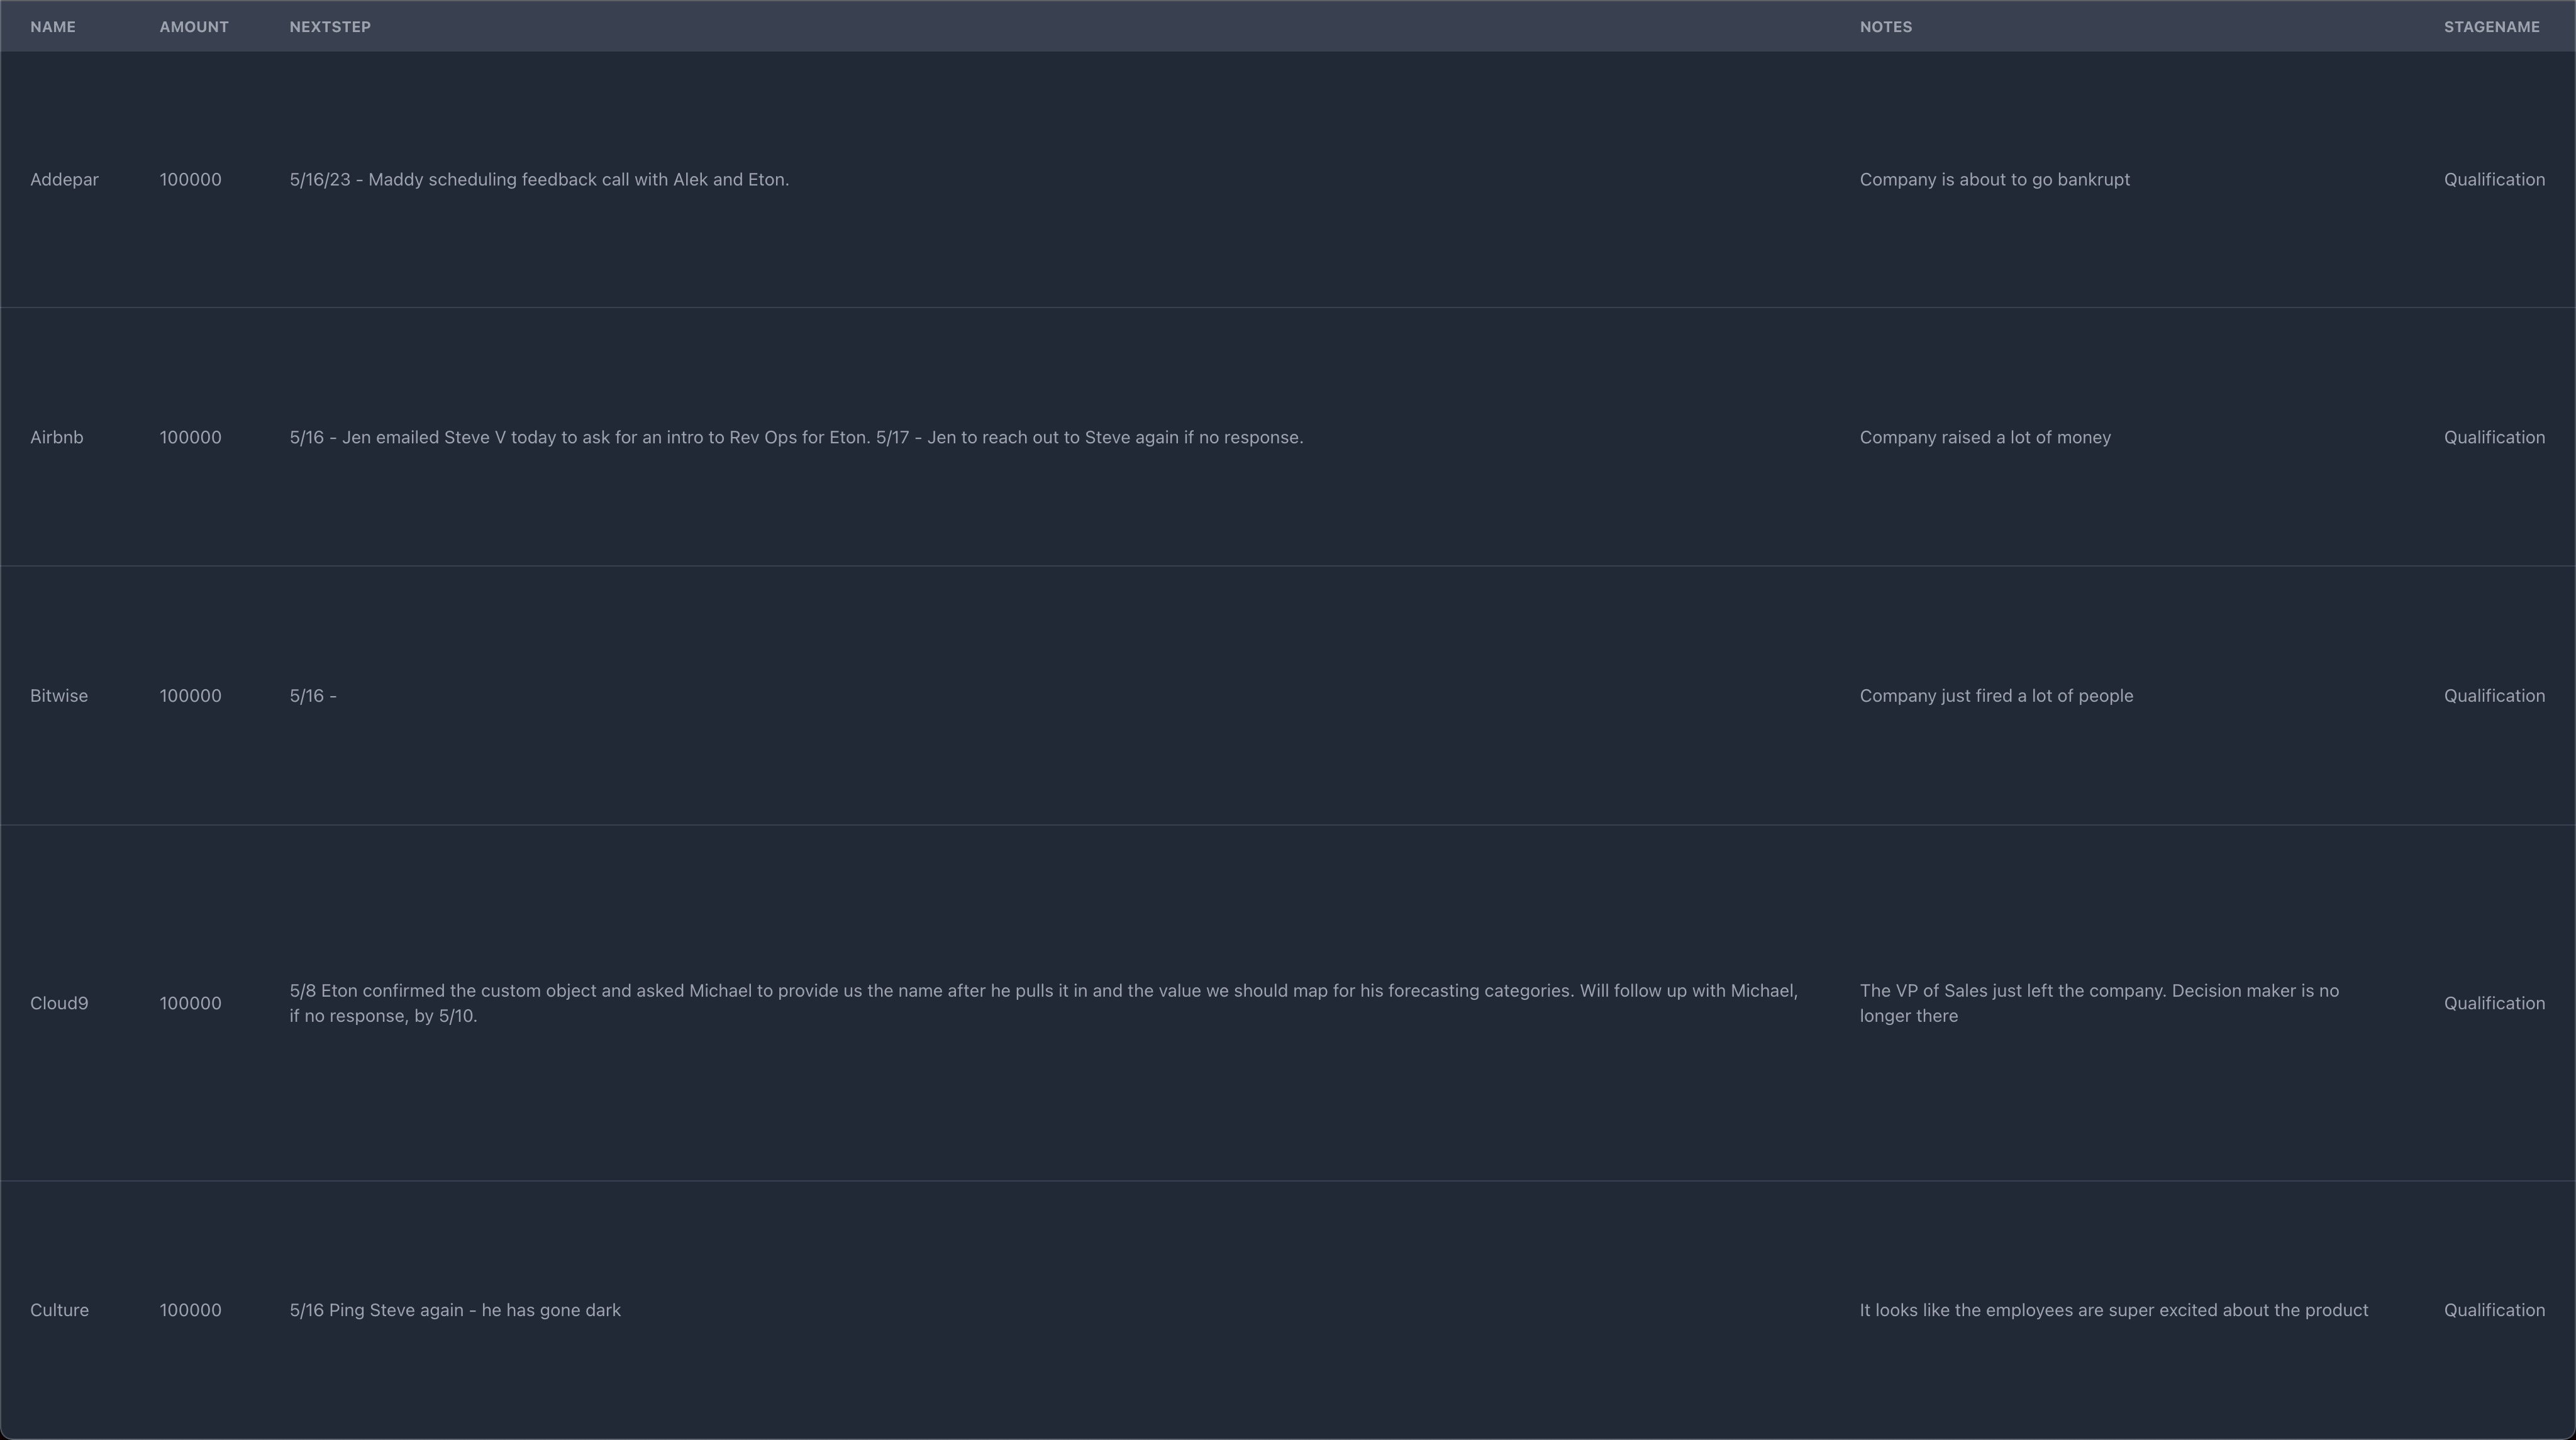Screen dimensions: 2576x1440
Task: Click the Qualification stage in Culture row
Action: pos(2494,1310)
